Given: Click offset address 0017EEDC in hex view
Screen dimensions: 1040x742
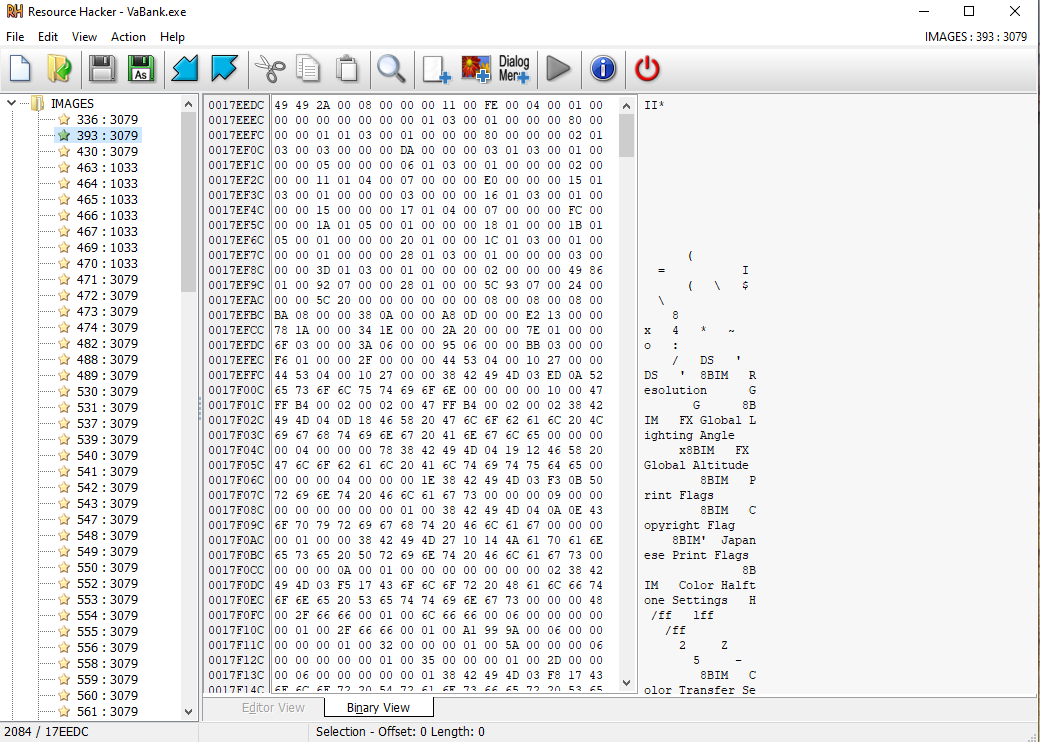Looking at the screenshot, I should click(x=236, y=105).
